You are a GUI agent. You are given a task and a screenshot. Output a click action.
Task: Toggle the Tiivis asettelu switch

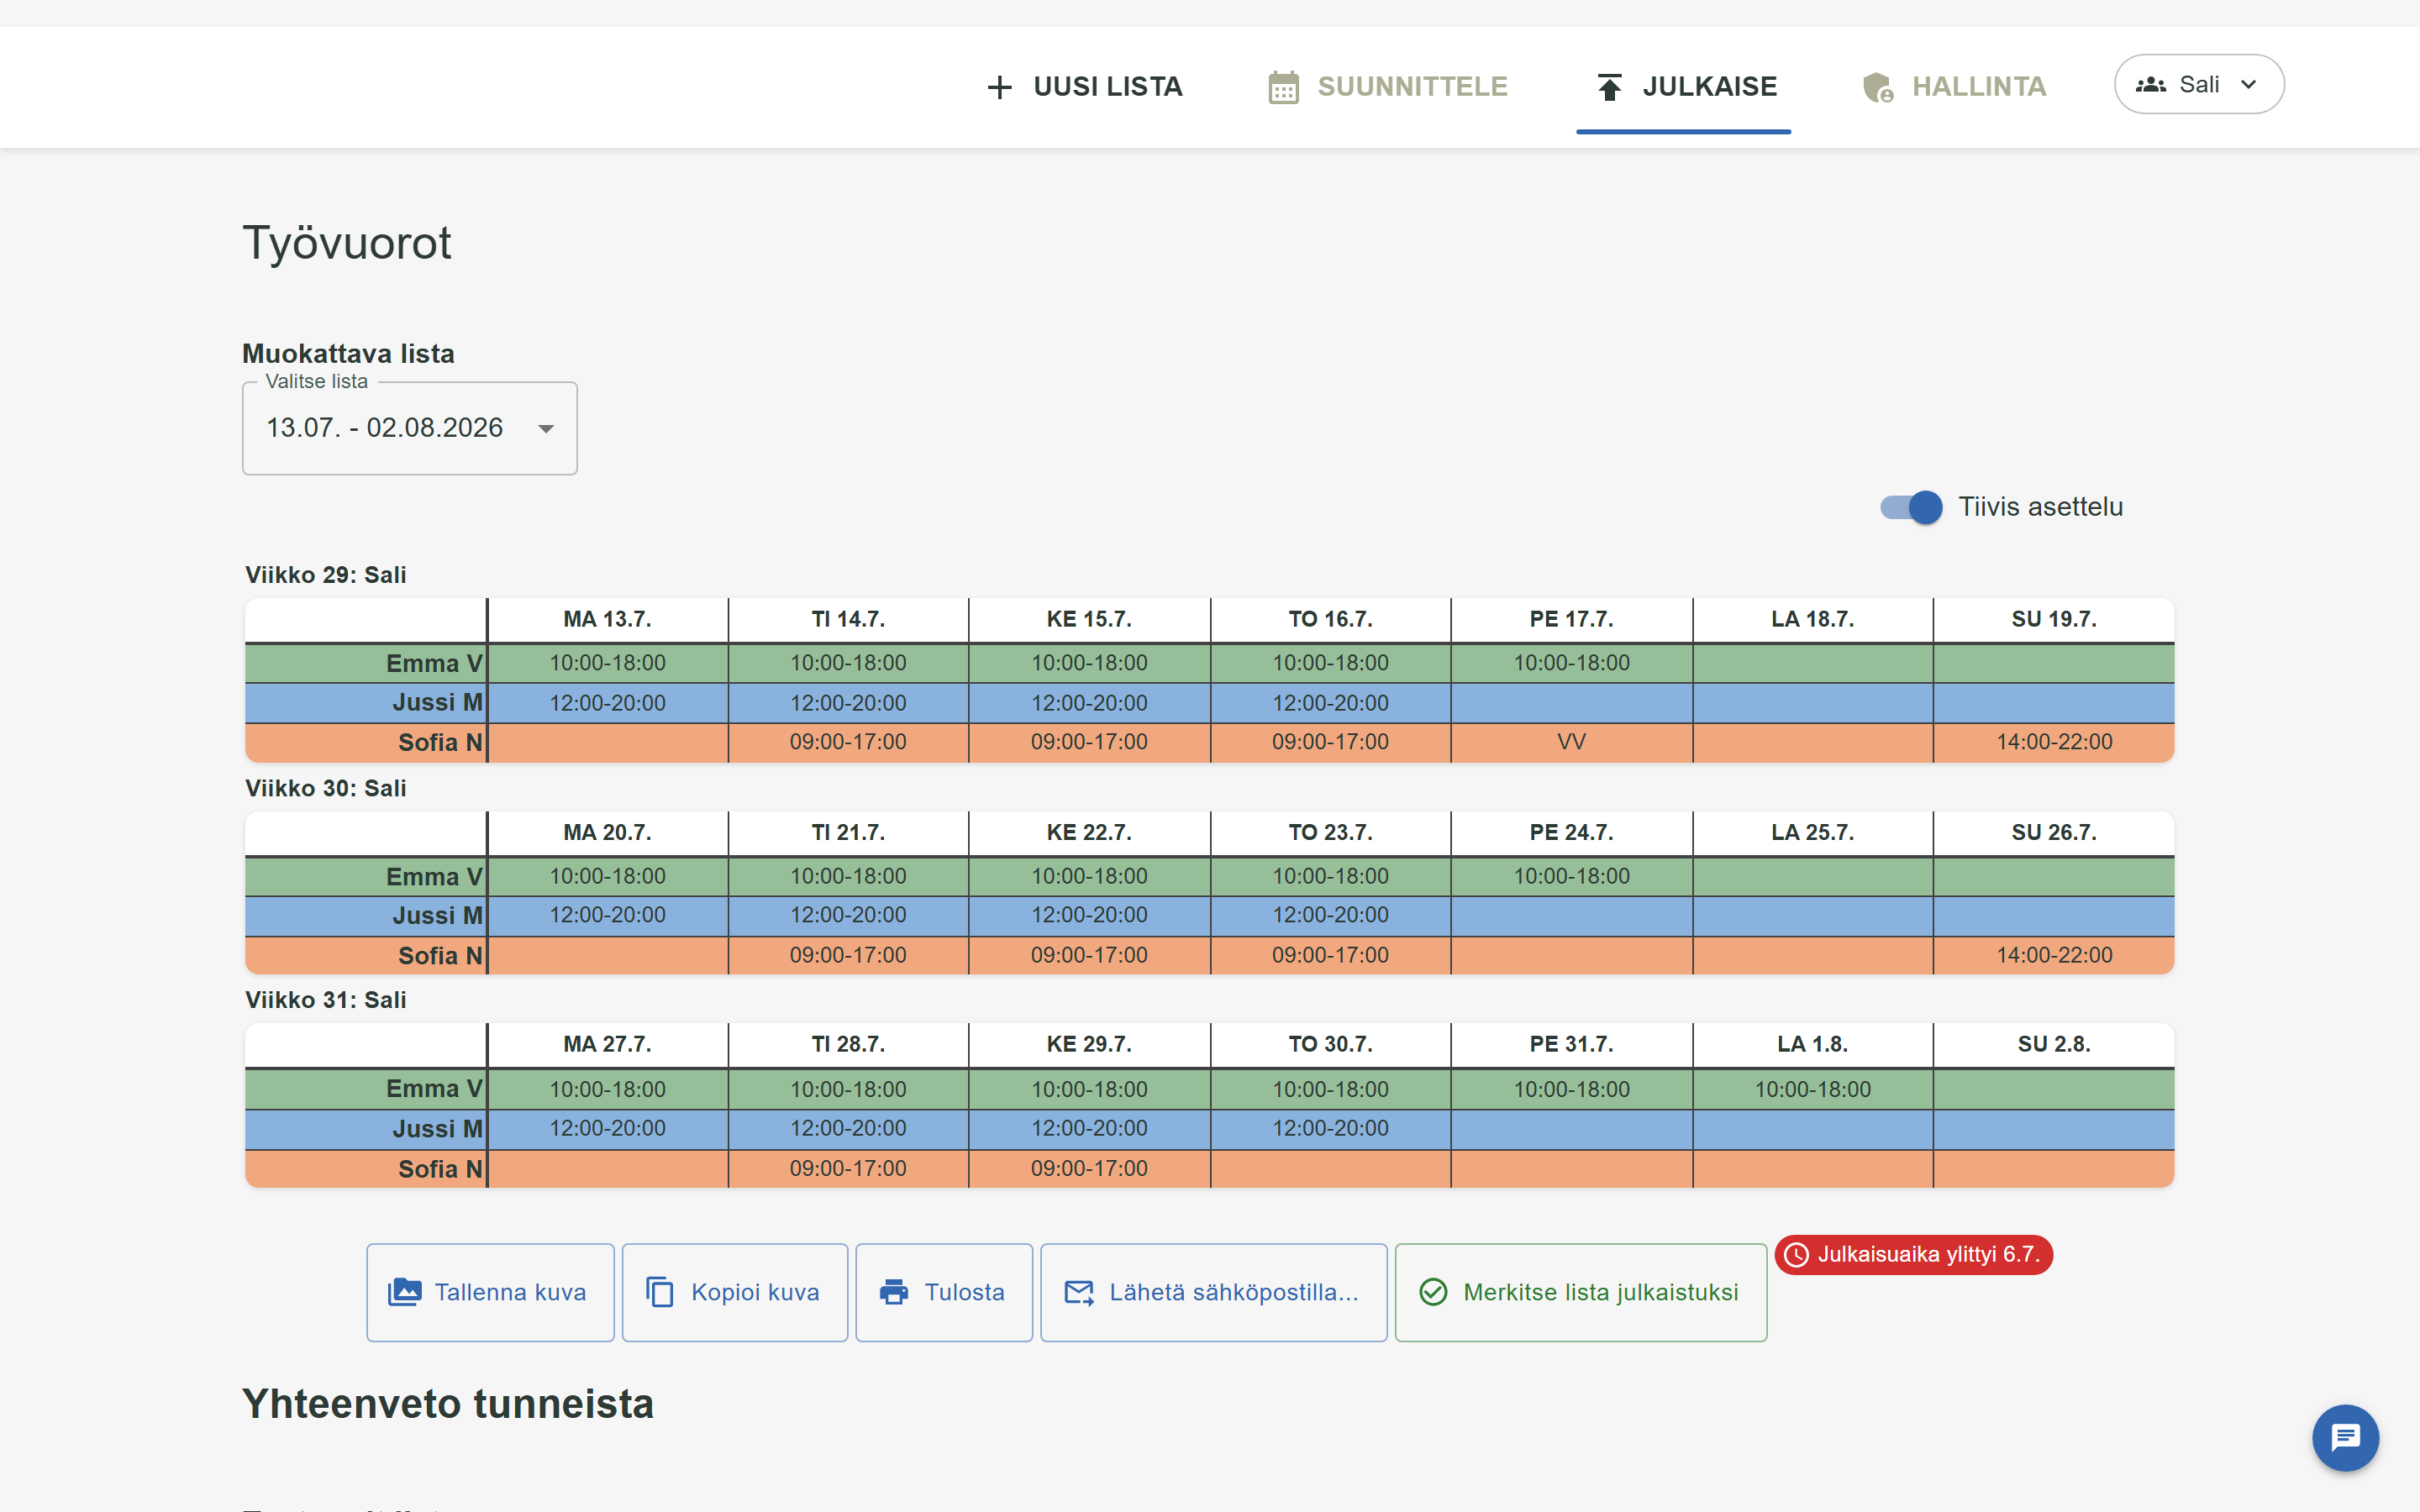tap(1911, 507)
